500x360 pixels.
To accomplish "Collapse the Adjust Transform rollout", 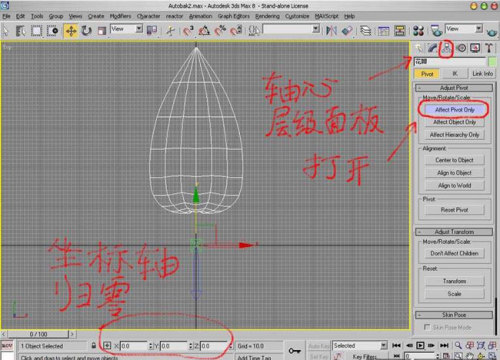I will pyautogui.click(x=454, y=232).
